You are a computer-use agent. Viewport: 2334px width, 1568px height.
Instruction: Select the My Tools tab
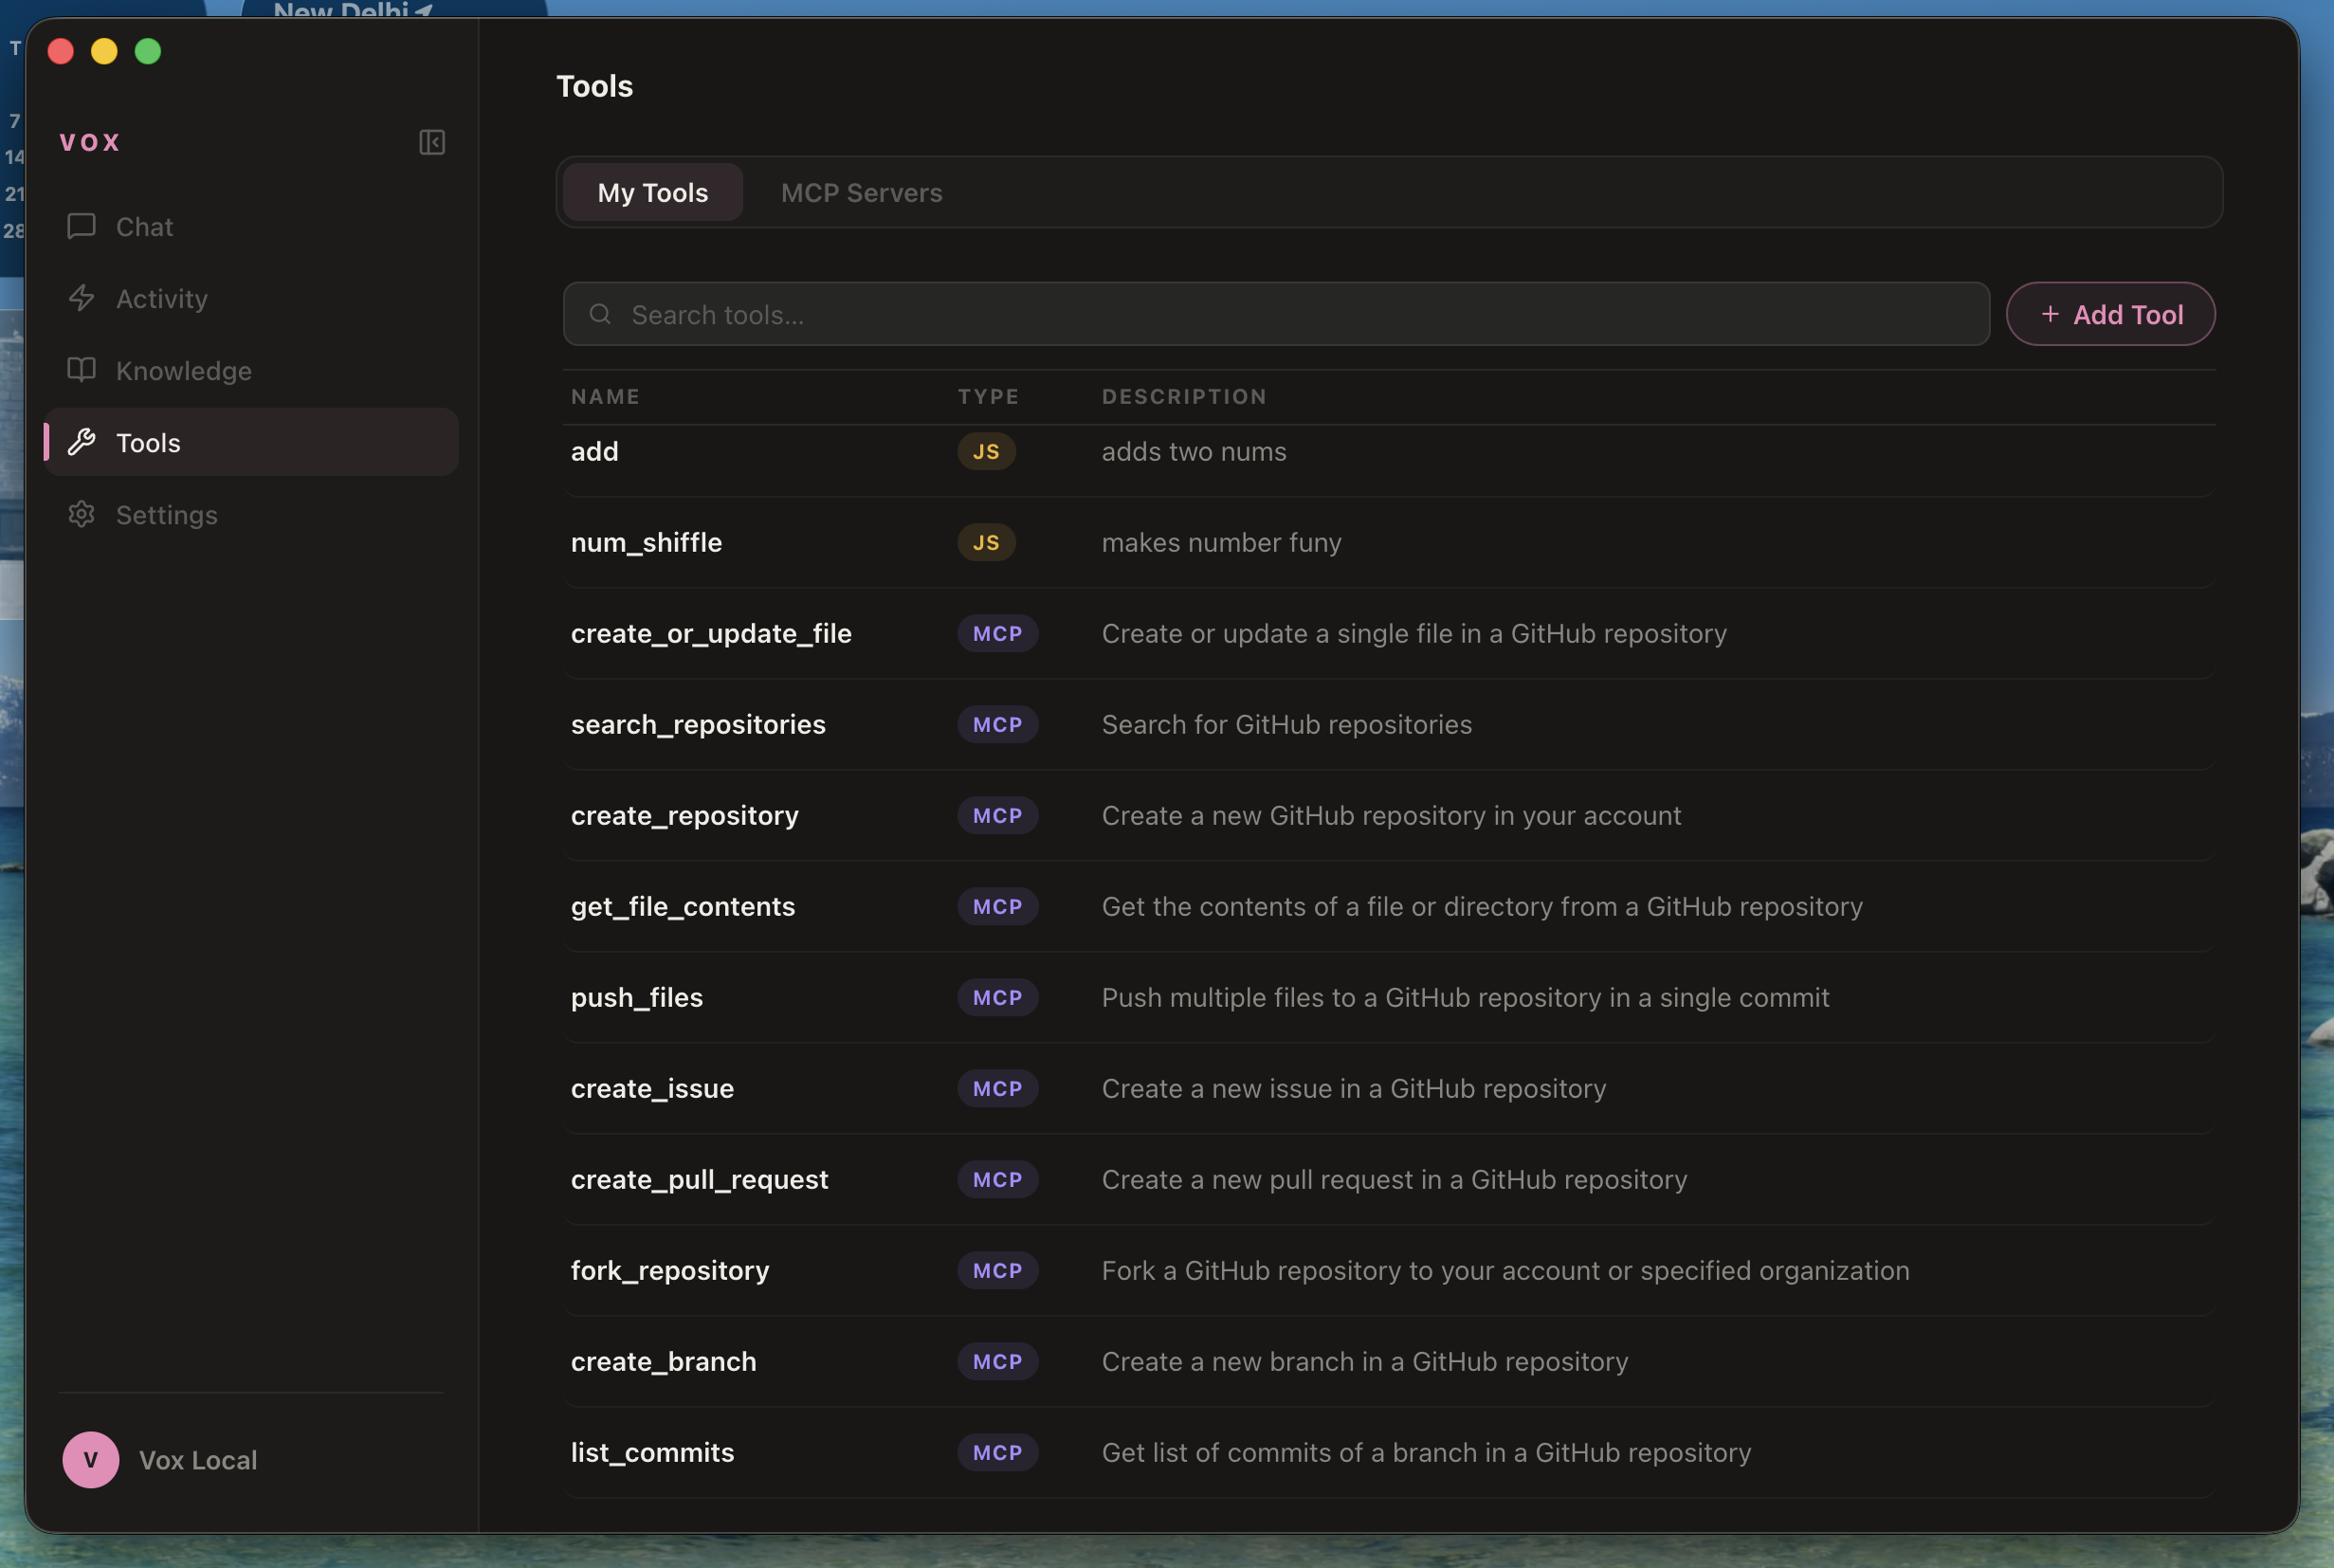point(652,192)
